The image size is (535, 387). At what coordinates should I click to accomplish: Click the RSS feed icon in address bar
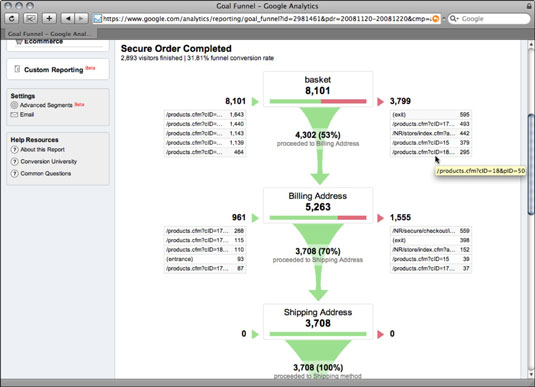coord(436,19)
